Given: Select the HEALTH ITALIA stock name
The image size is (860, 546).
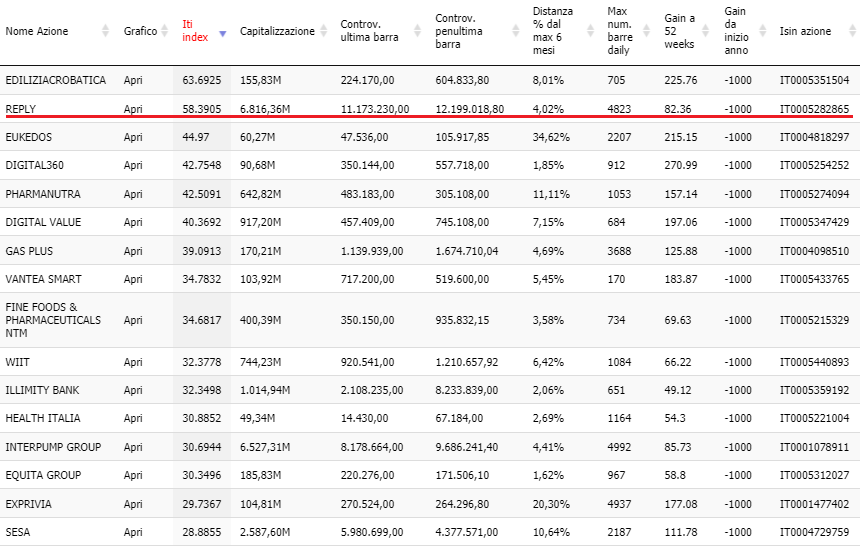Looking at the screenshot, I should click(43, 418).
